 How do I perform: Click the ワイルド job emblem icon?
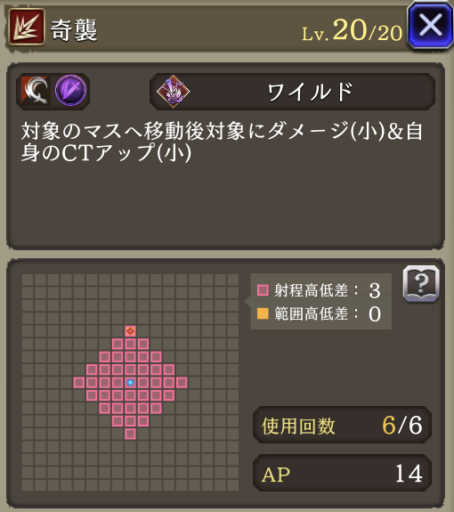click(173, 91)
